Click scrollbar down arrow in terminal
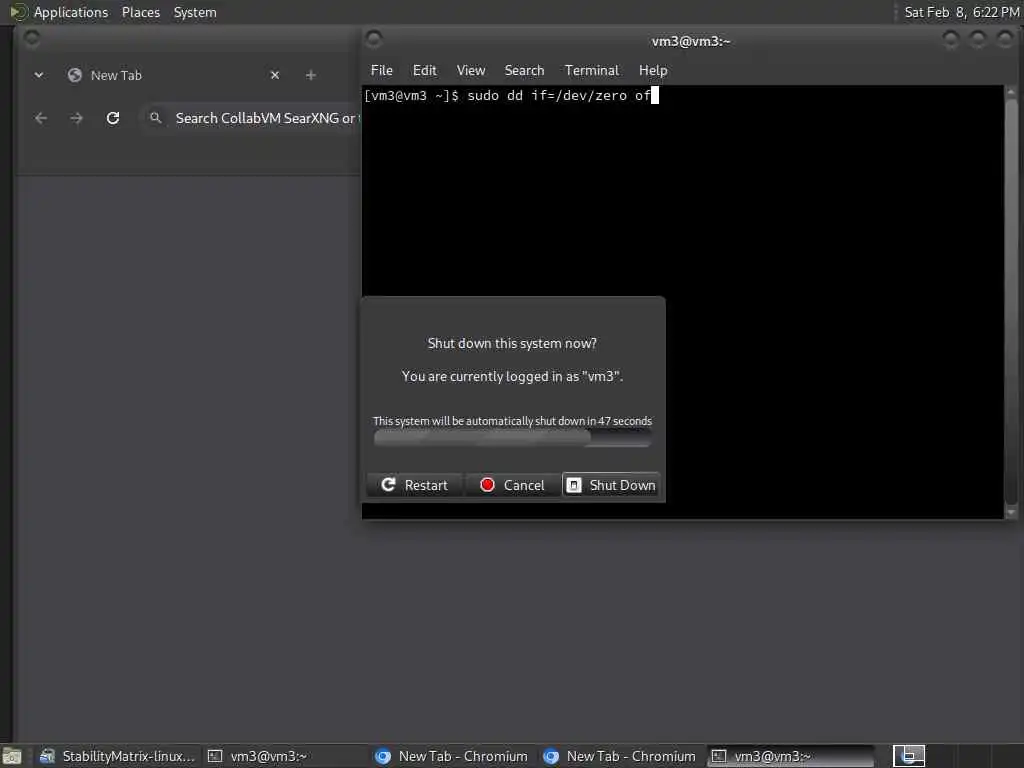 pyautogui.click(x=1011, y=513)
